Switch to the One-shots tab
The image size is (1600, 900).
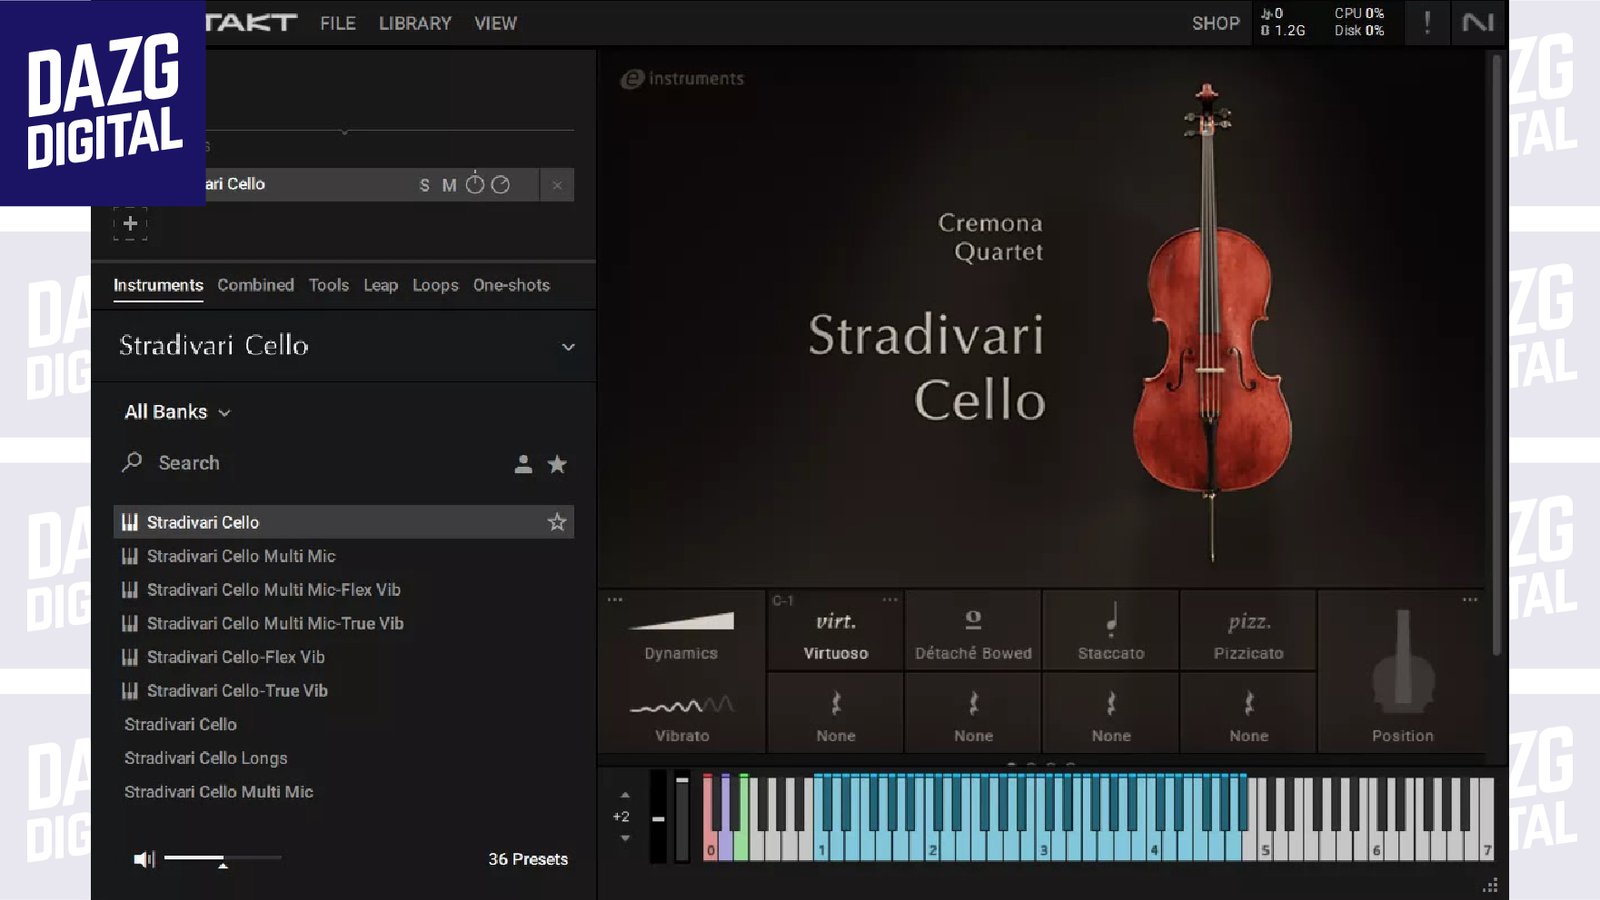point(511,285)
